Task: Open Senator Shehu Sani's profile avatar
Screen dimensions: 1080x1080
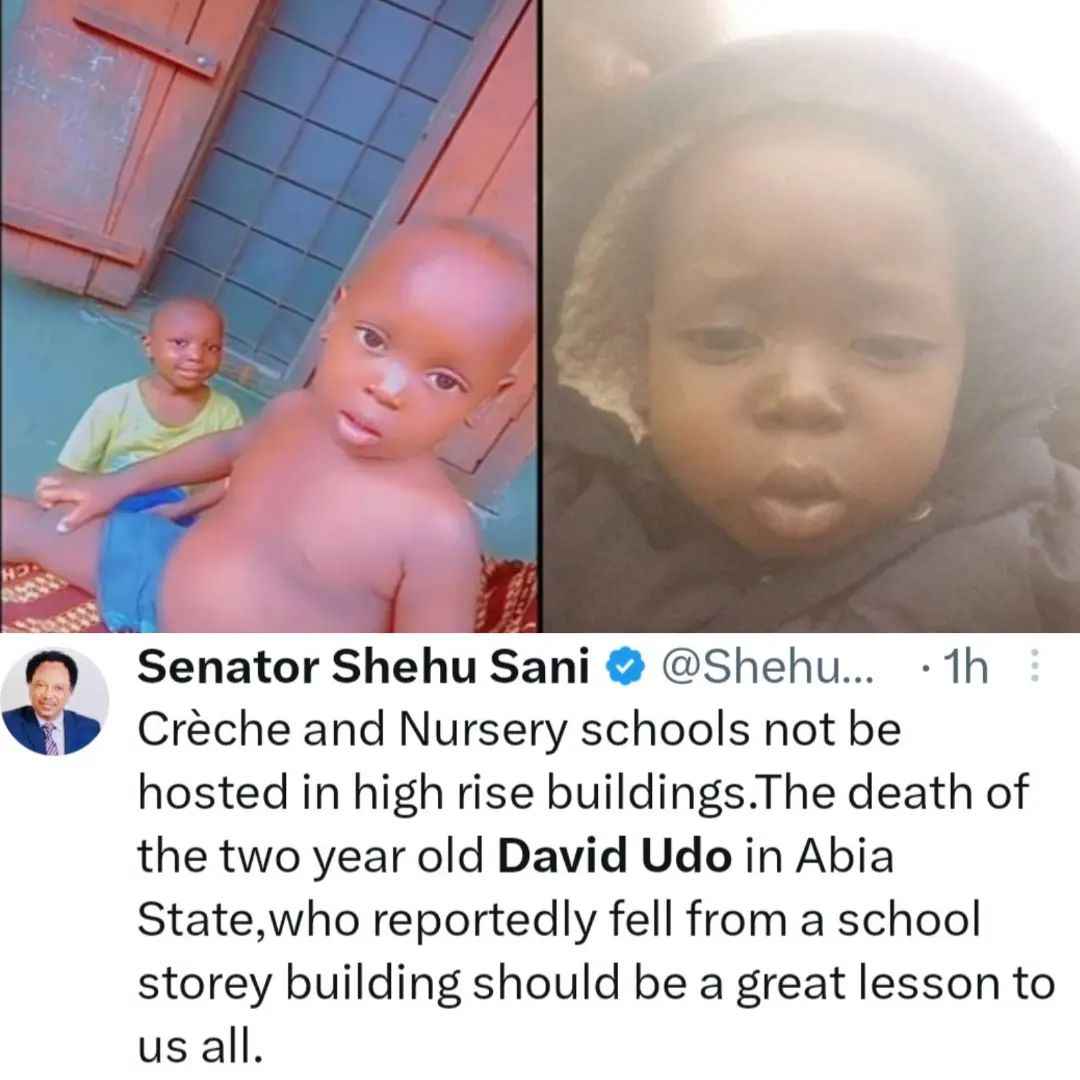Action: [x=54, y=702]
